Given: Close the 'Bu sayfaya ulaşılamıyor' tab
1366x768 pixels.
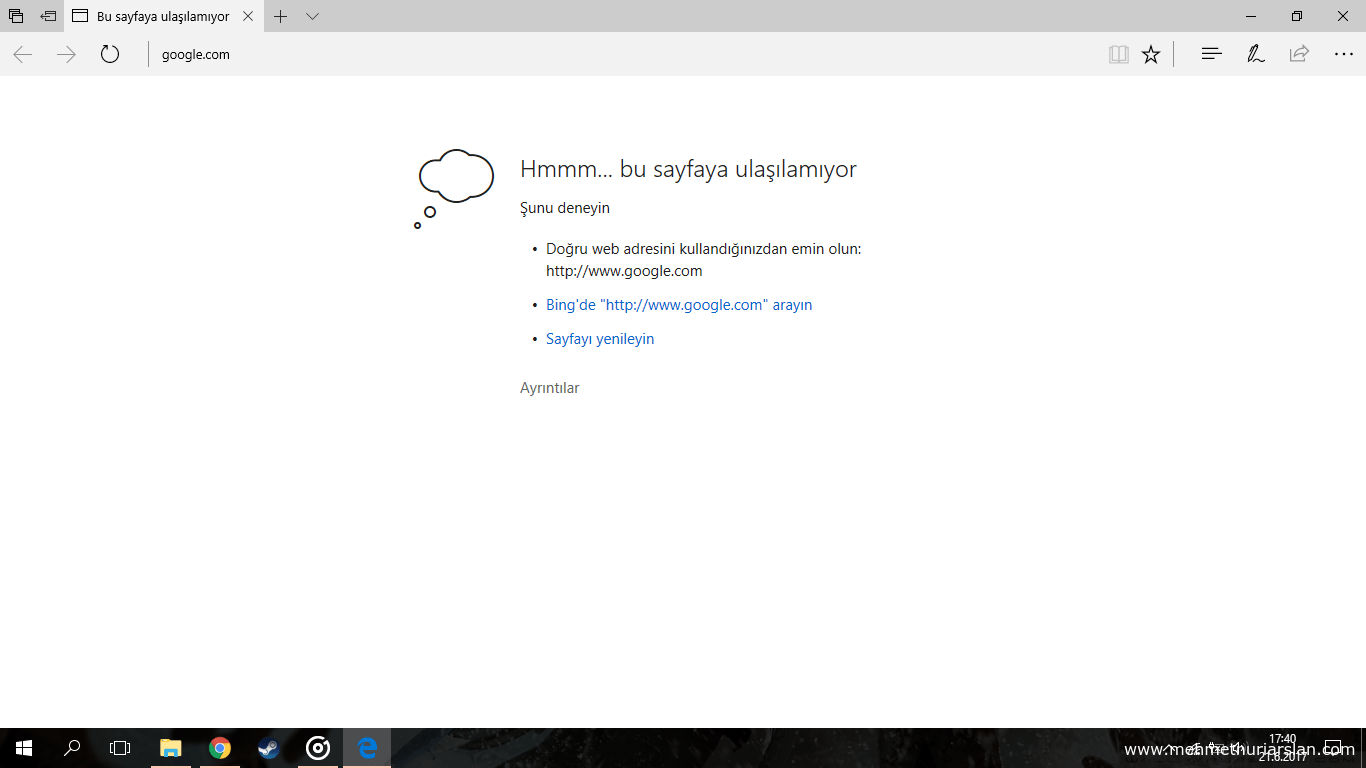Looking at the screenshot, I should 248,16.
